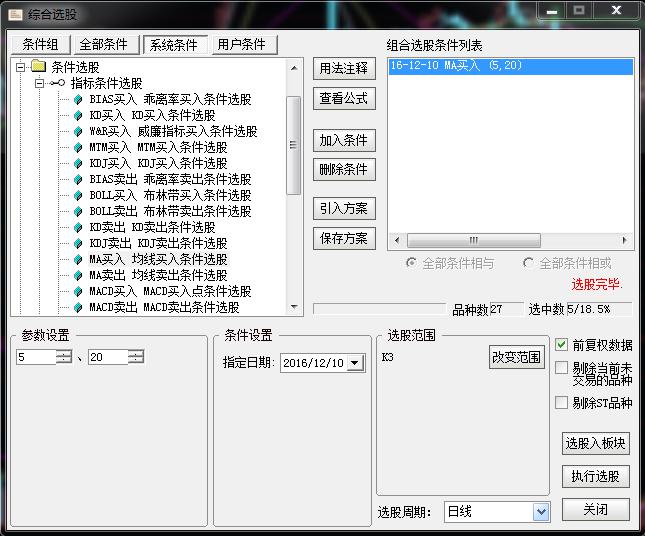
Task: Enable 剔除当前未交易的品种 checkbox
Action: [561, 367]
